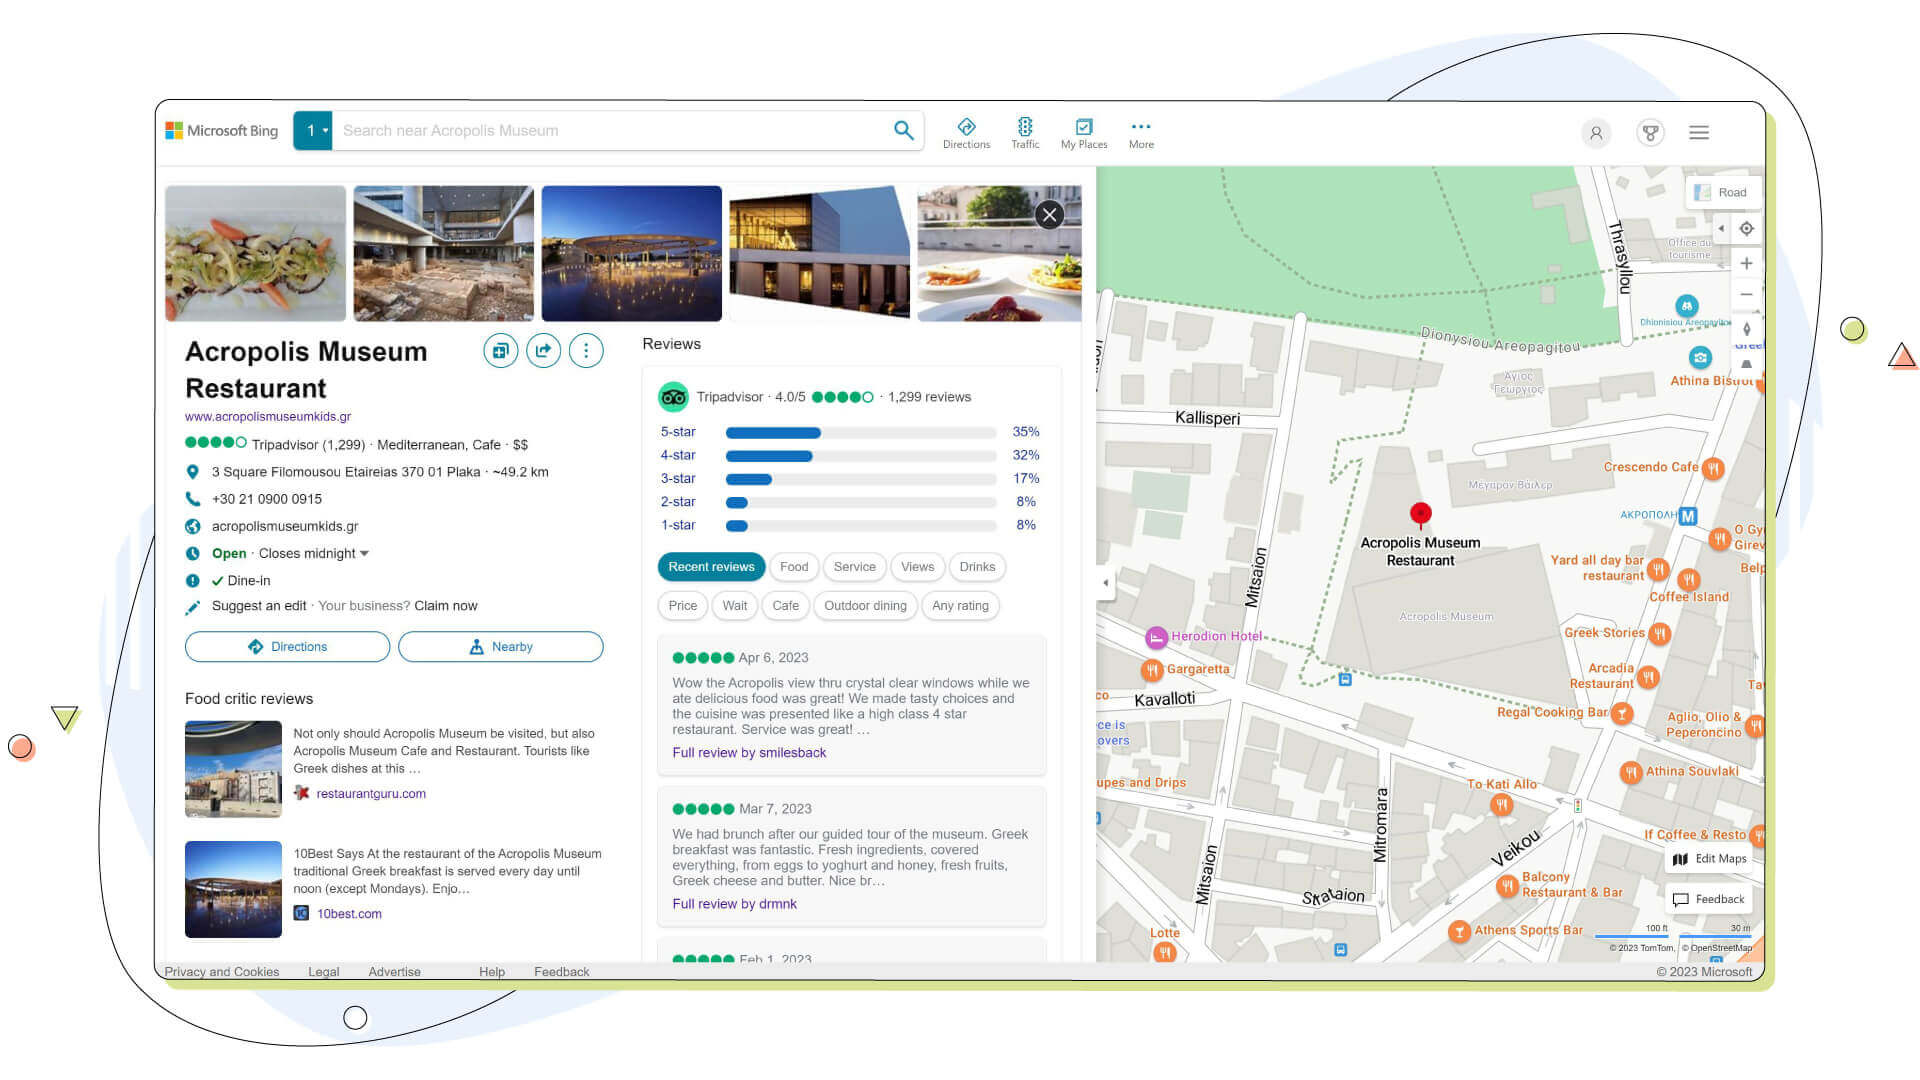Open the hamburger settings menu
Screen dimensions: 1920x1080
tap(1699, 133)
